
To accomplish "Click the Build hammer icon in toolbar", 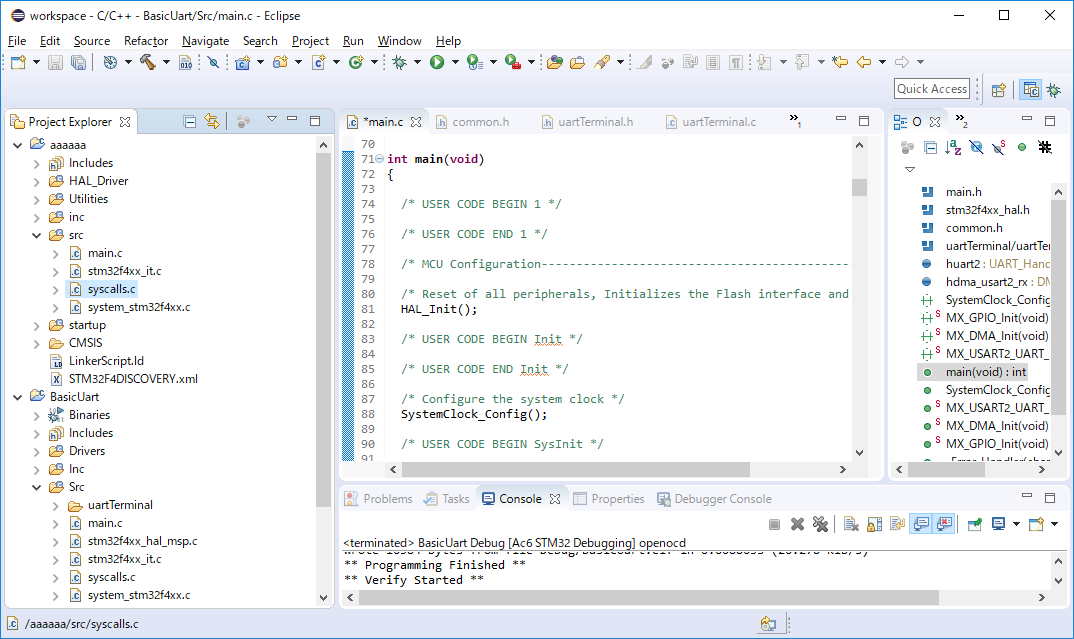I will (x=147, y=62).
